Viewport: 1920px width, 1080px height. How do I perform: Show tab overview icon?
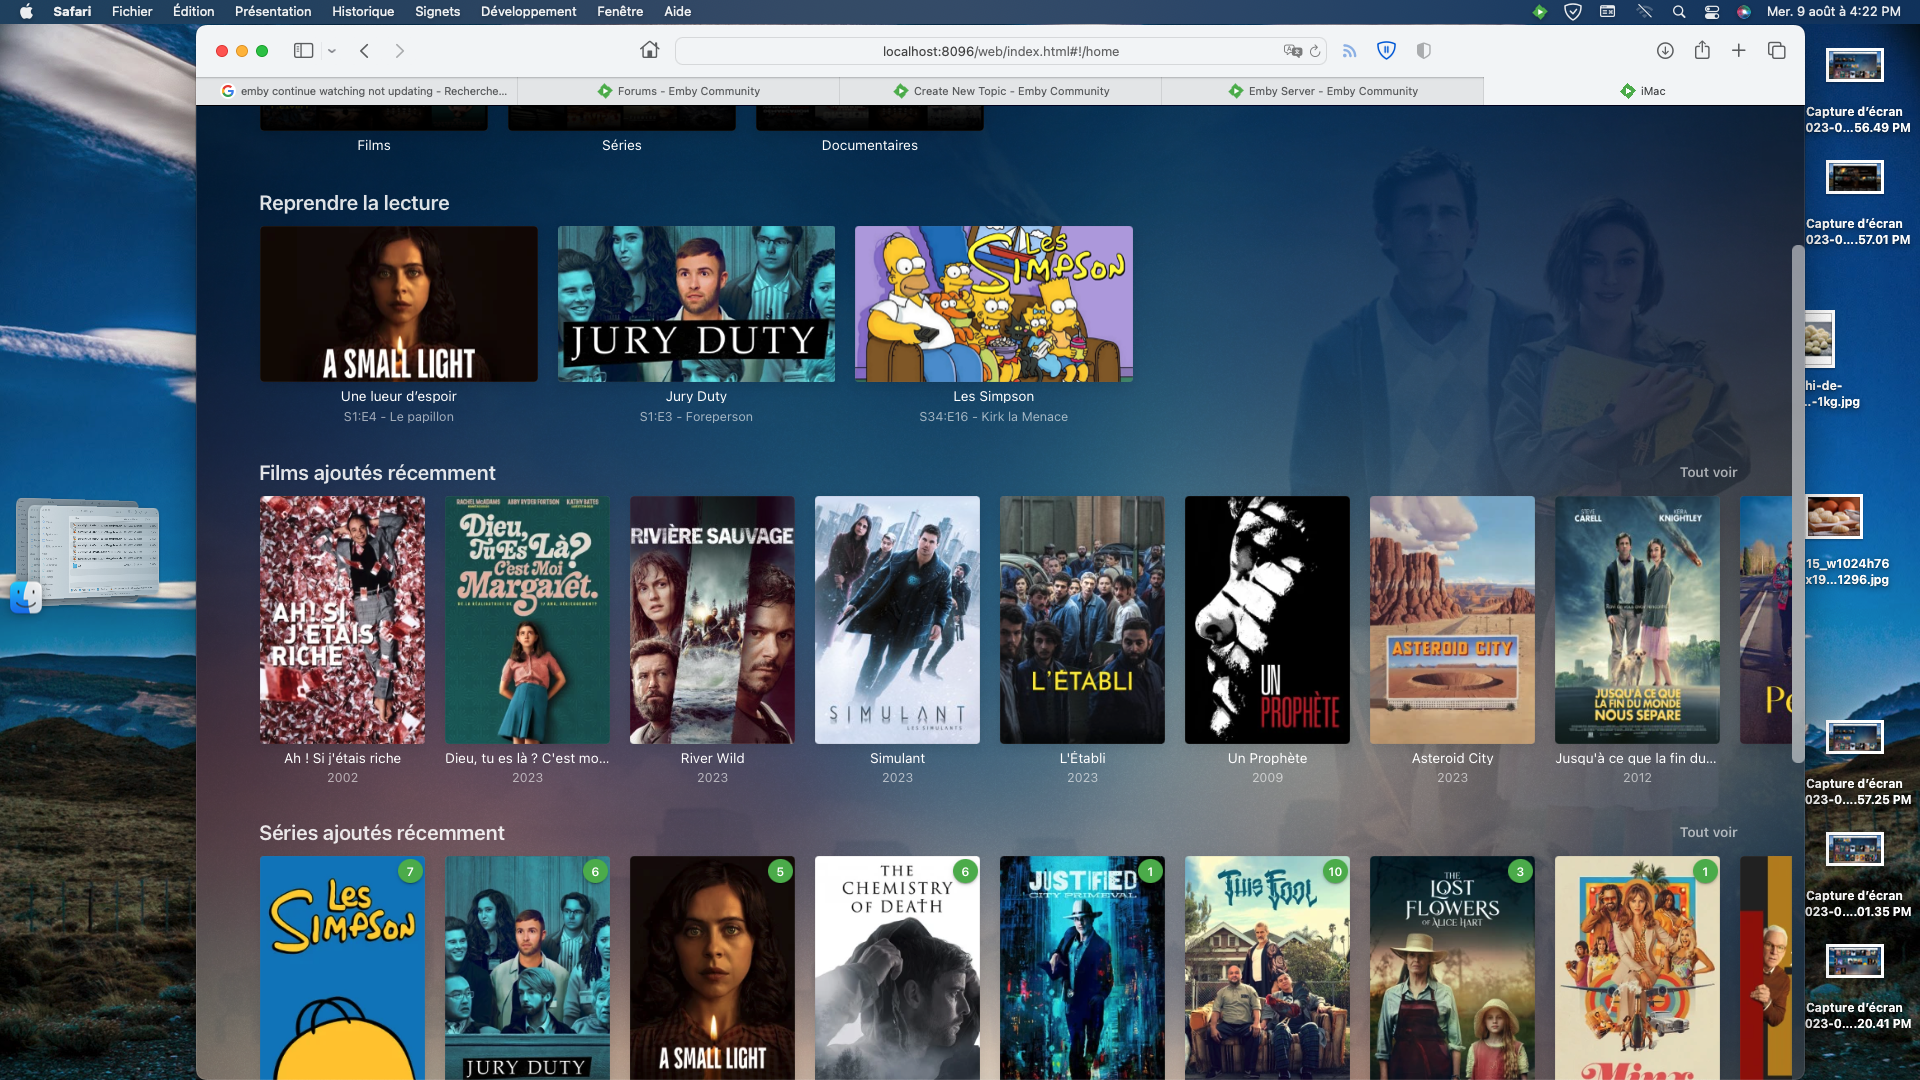point(1777,51)
